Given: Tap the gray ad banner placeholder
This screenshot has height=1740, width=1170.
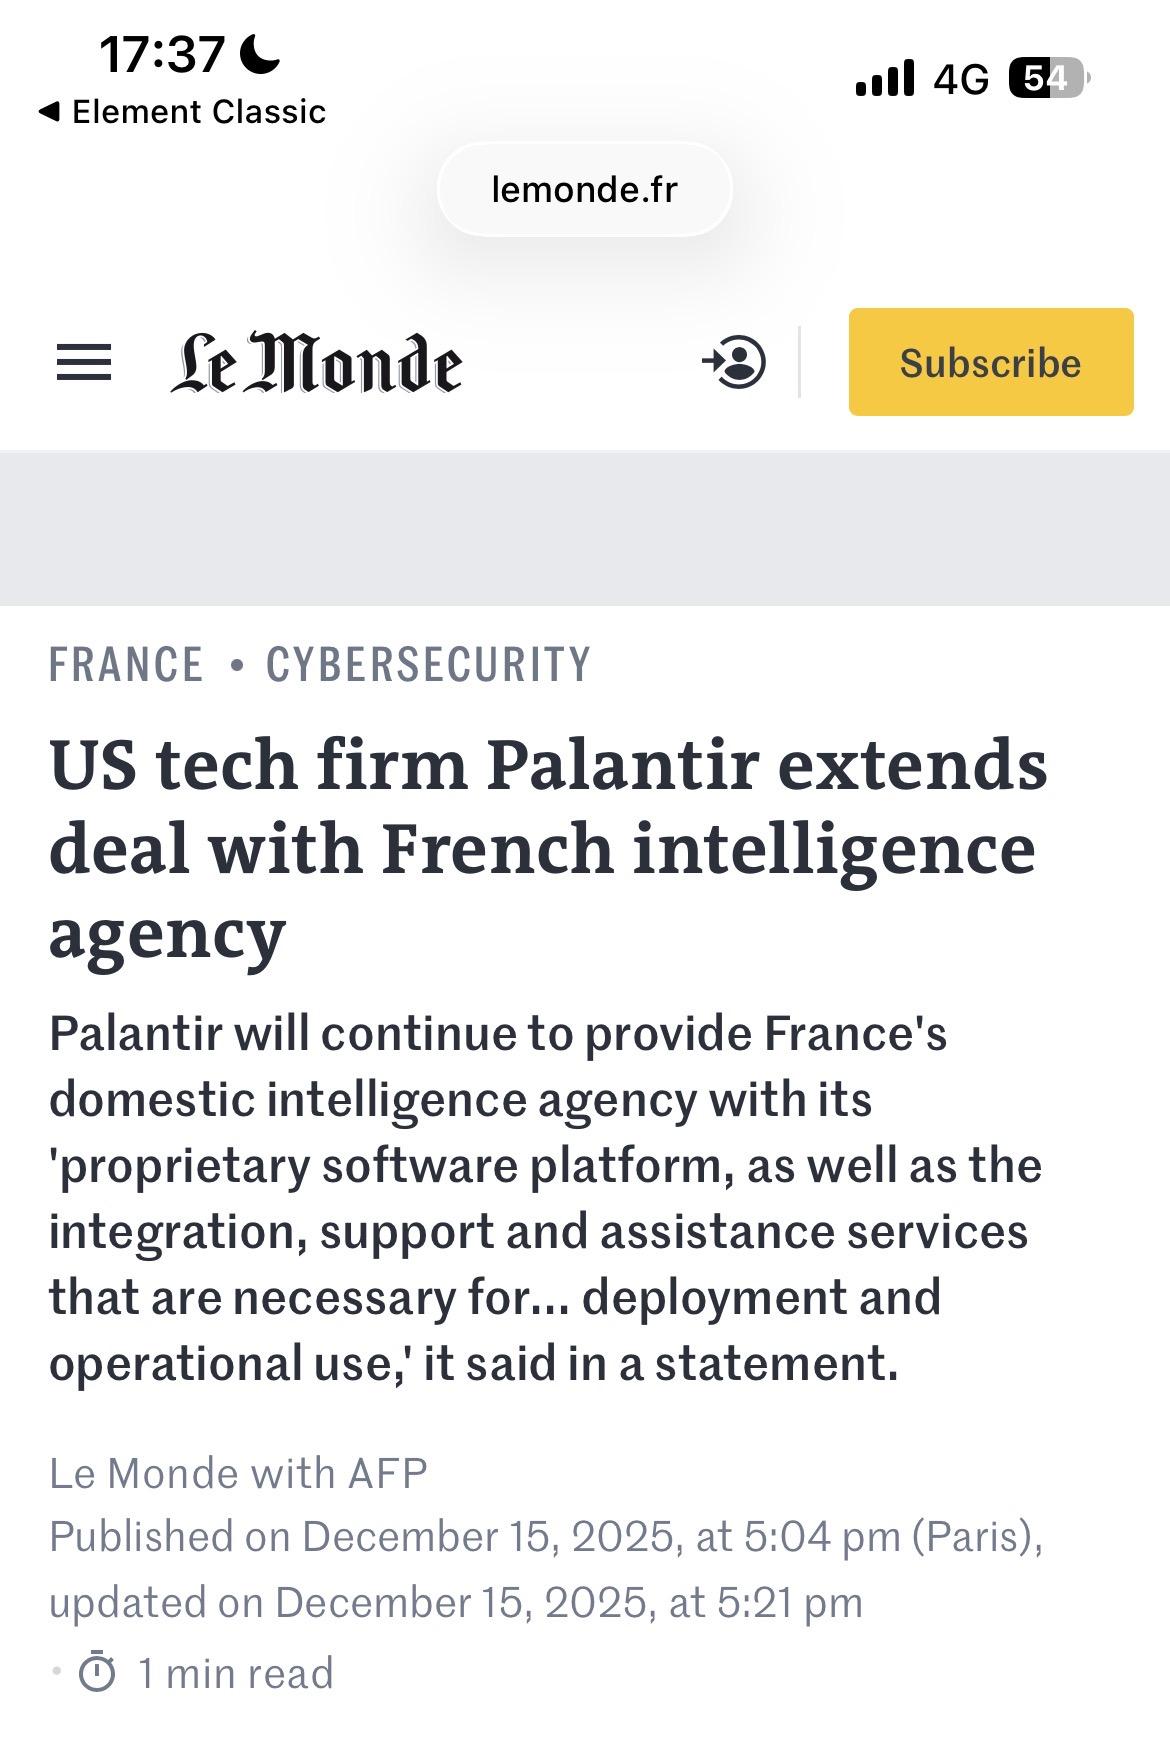Looking at the screenshot, I should coord(585,529).
